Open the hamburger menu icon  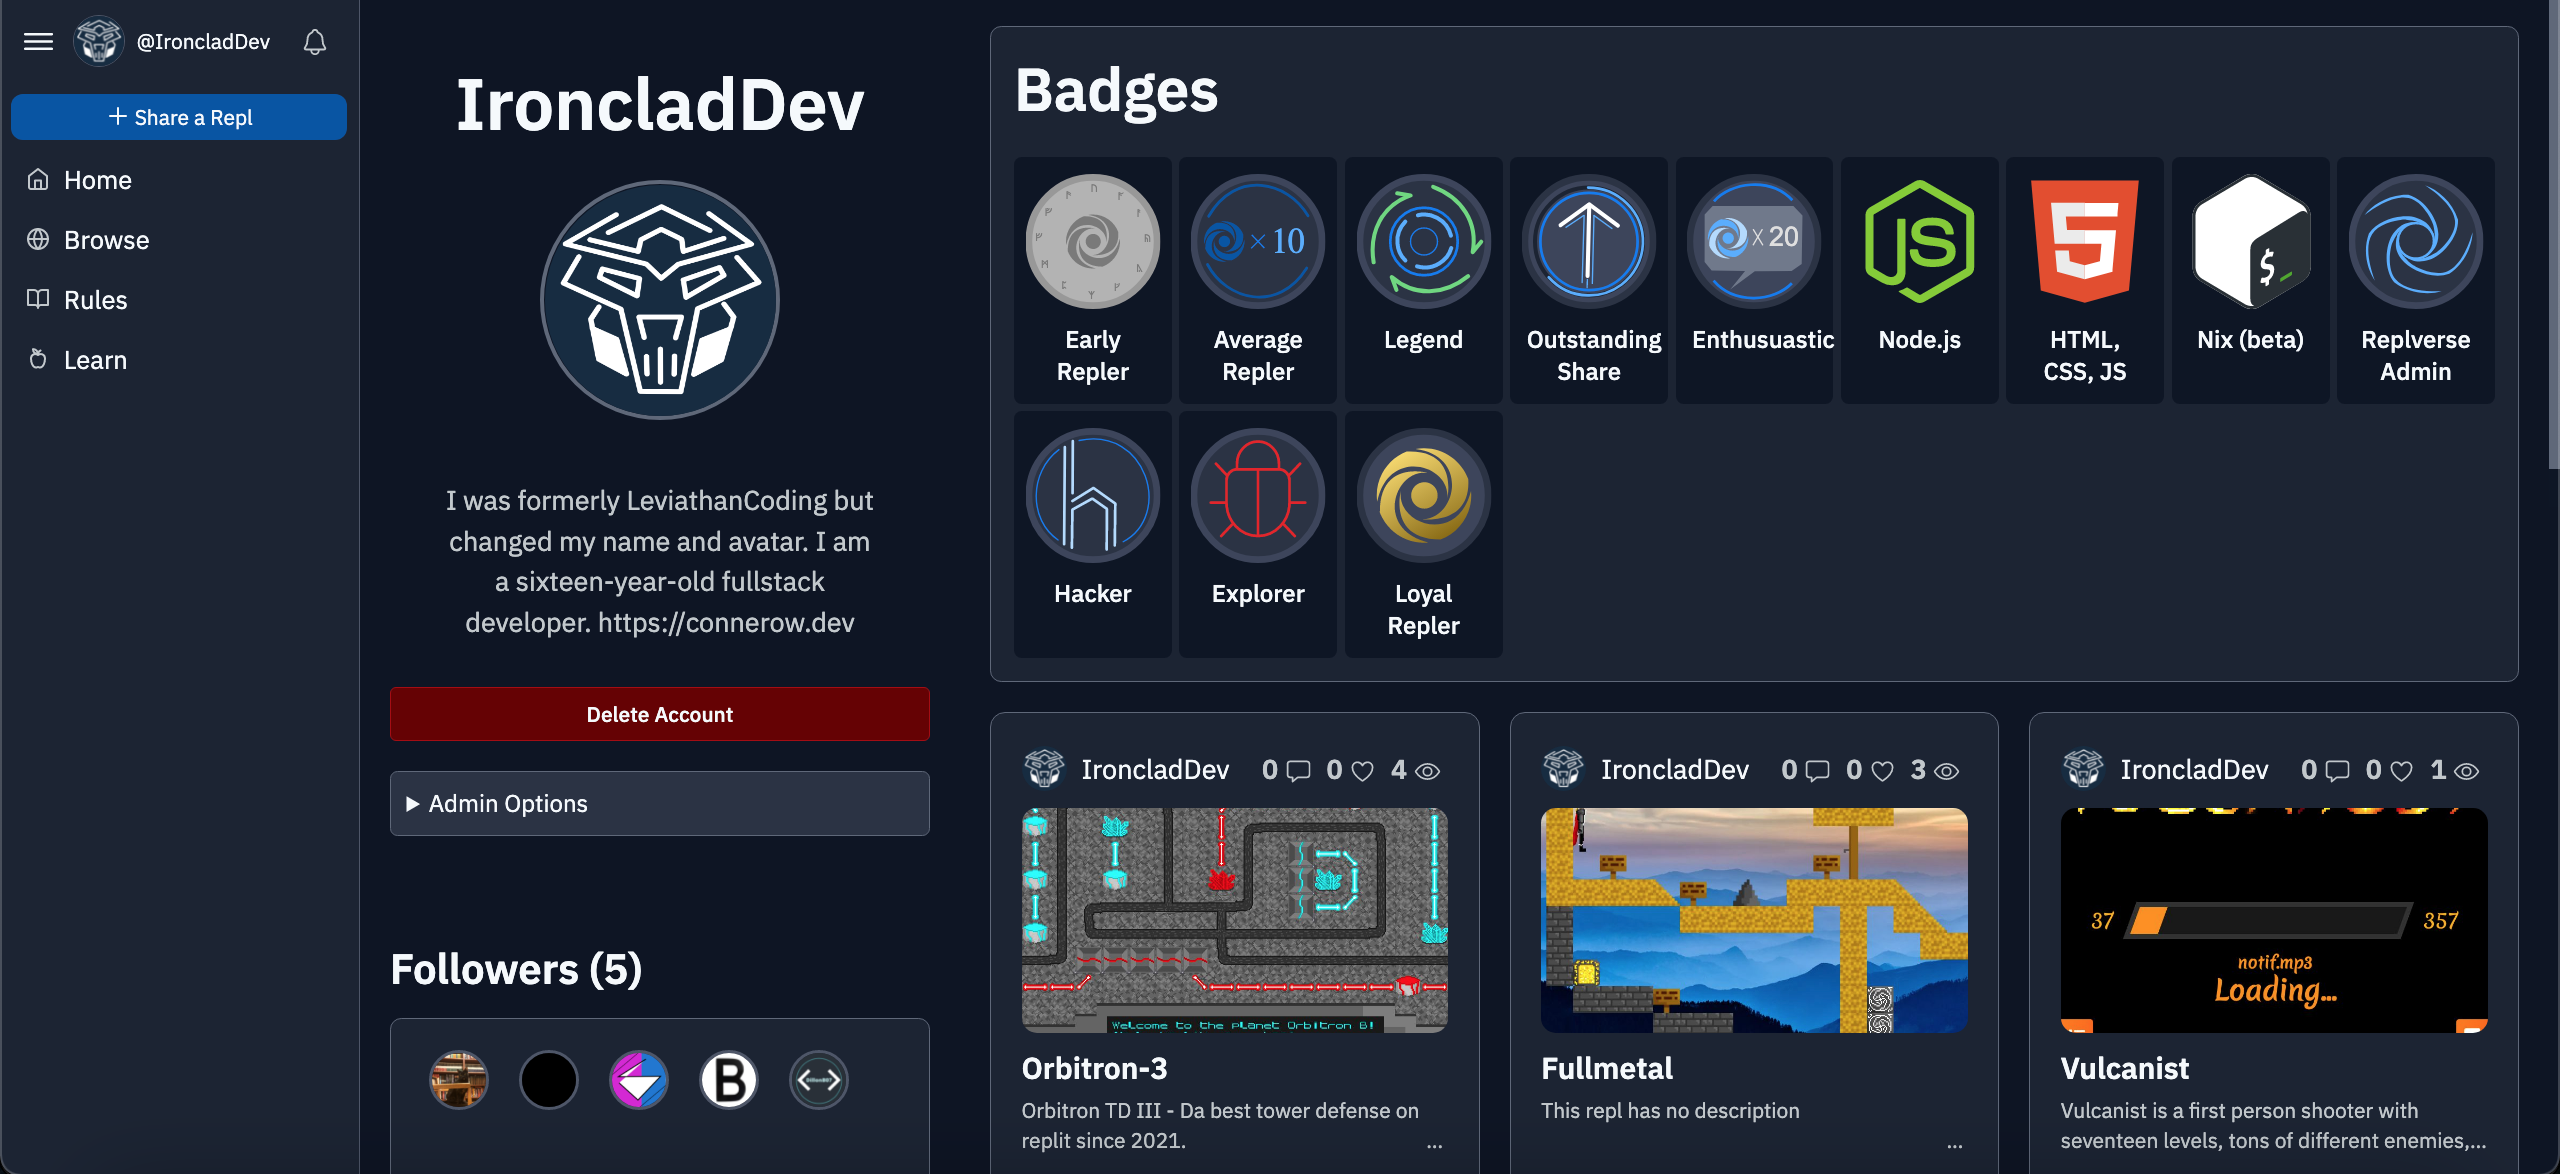click(x=38, y=42)
